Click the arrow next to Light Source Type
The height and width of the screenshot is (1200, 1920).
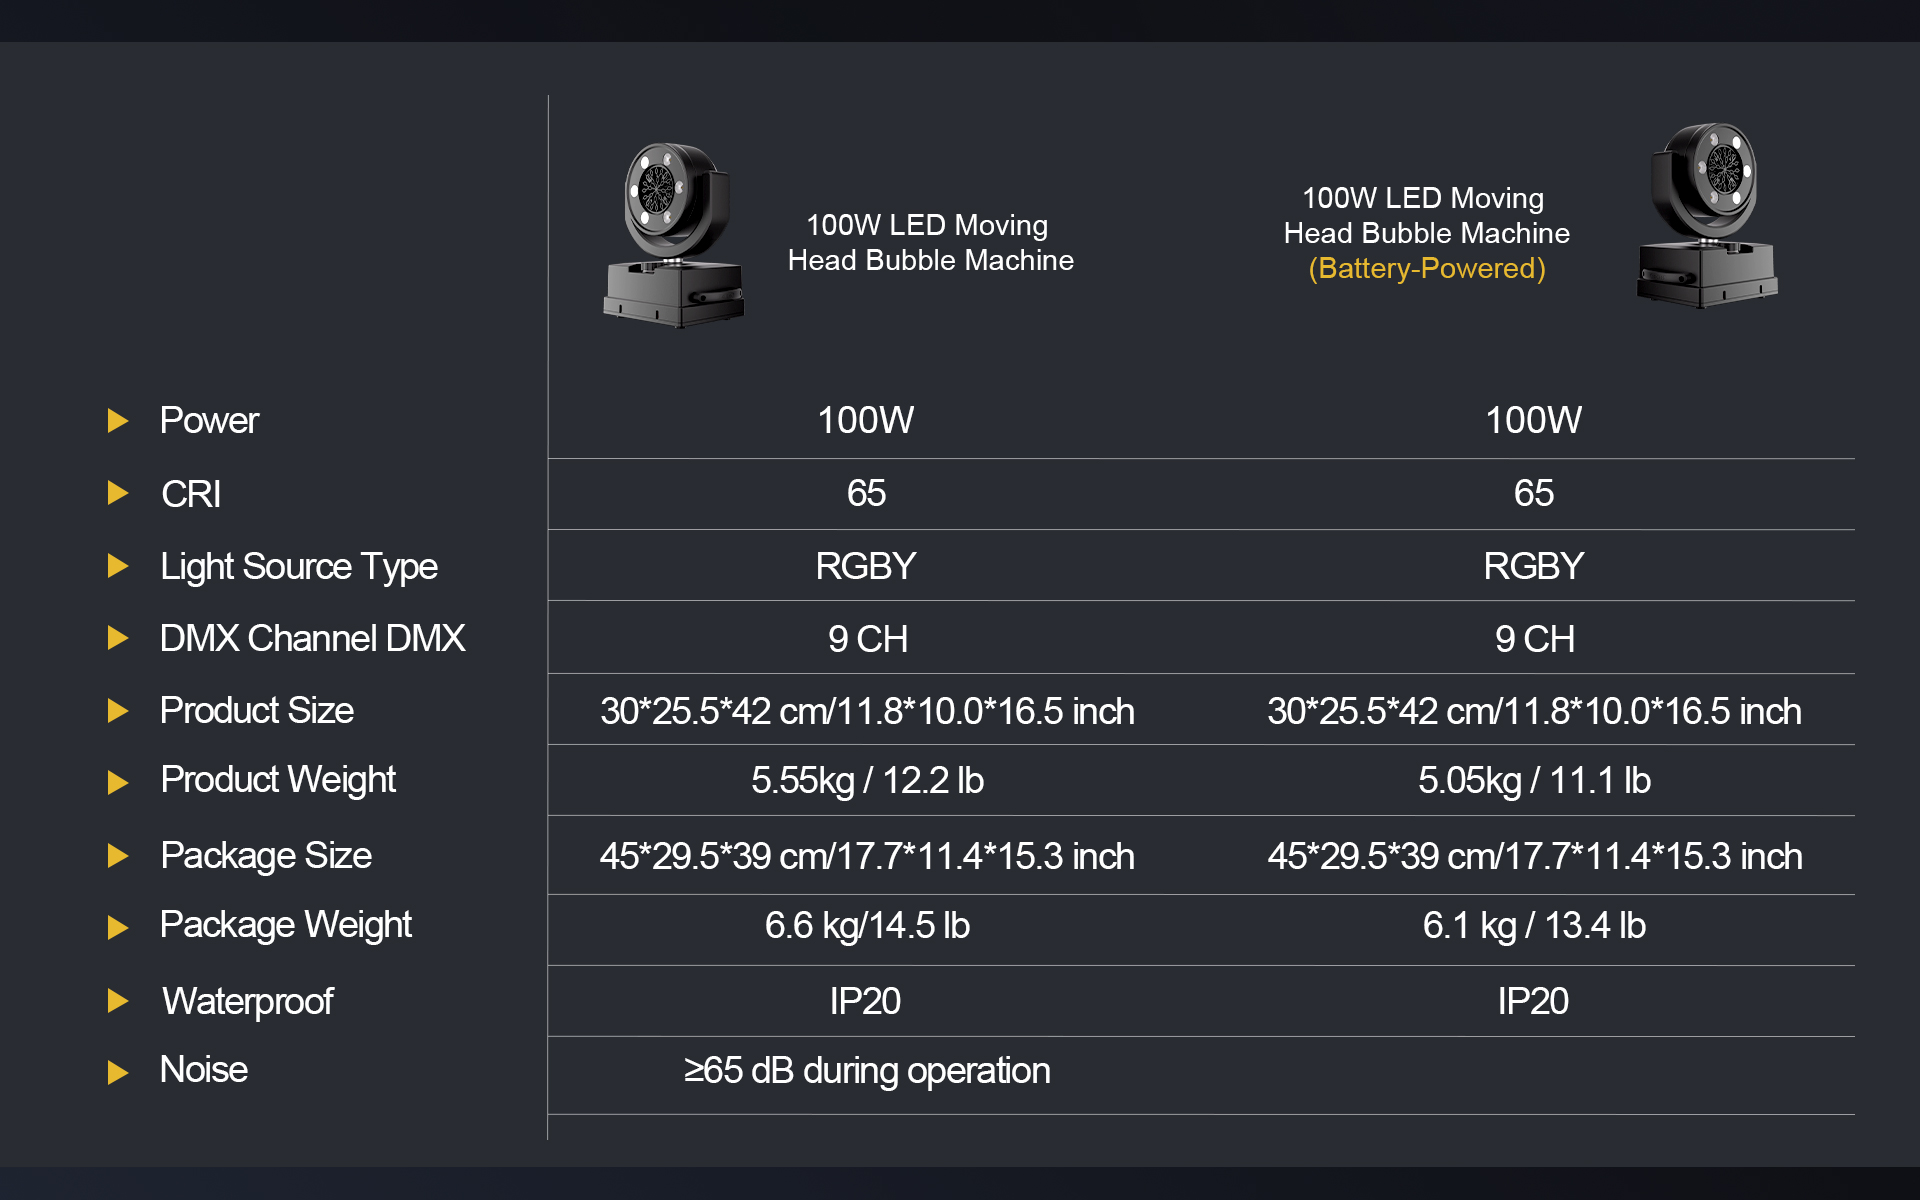[x=118, y=566]
